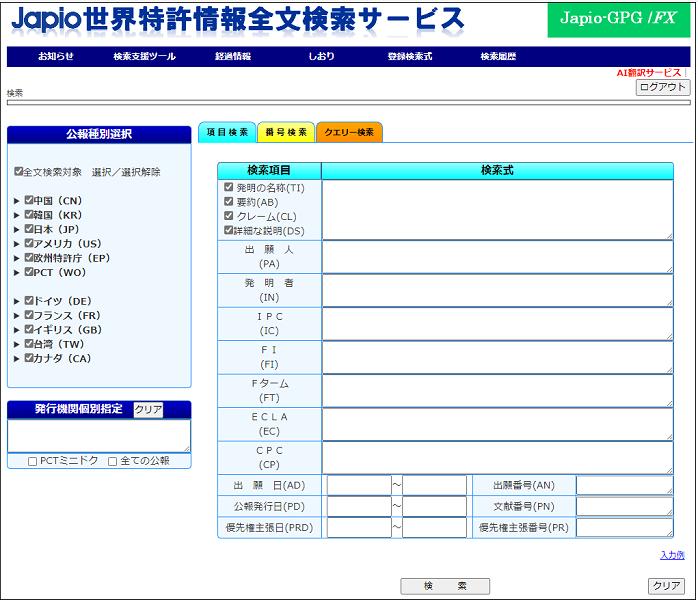Uncheck the ドイツ (DE) checkbox
The image size is (698, 602).
point(29,301)
